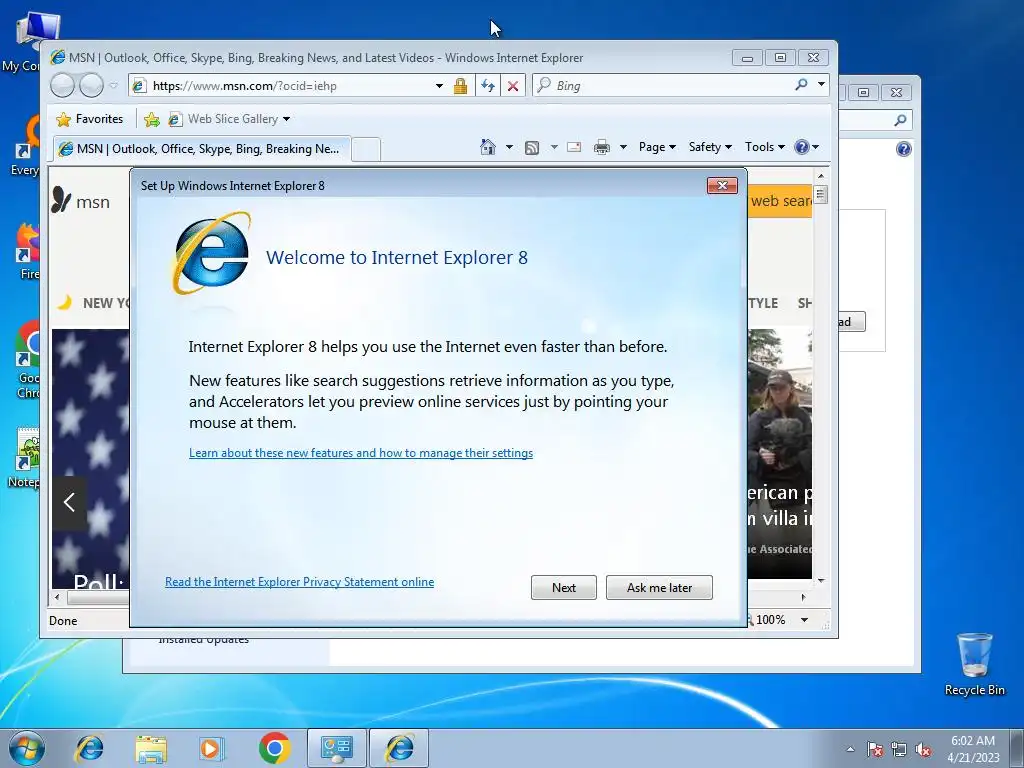
Task: Expand the Feeds dropdown arrow
Action: 554,147
